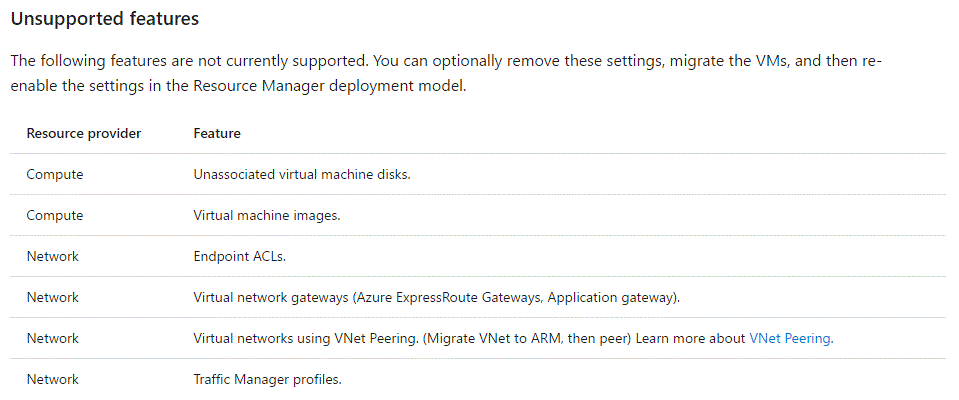The width and height of the screenshot is (959, 400).
Task: Click Network beside Traffic Manager profiles
Action: pyautogui.click(x=53, y=379)
